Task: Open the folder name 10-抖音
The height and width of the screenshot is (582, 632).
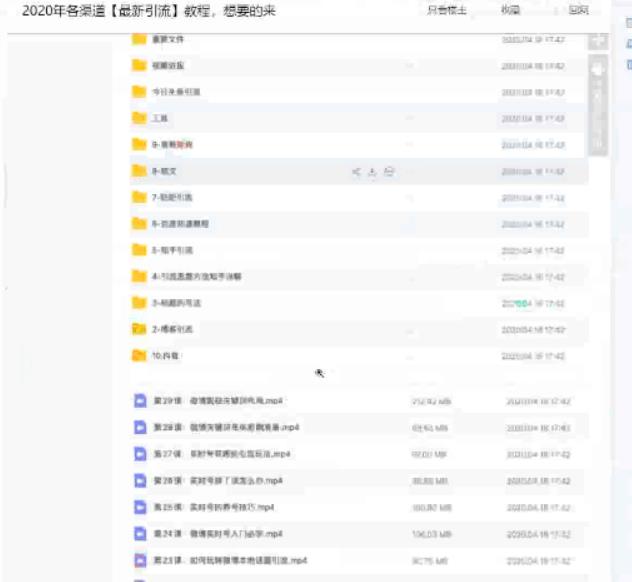Action: (x=165, y=356)
